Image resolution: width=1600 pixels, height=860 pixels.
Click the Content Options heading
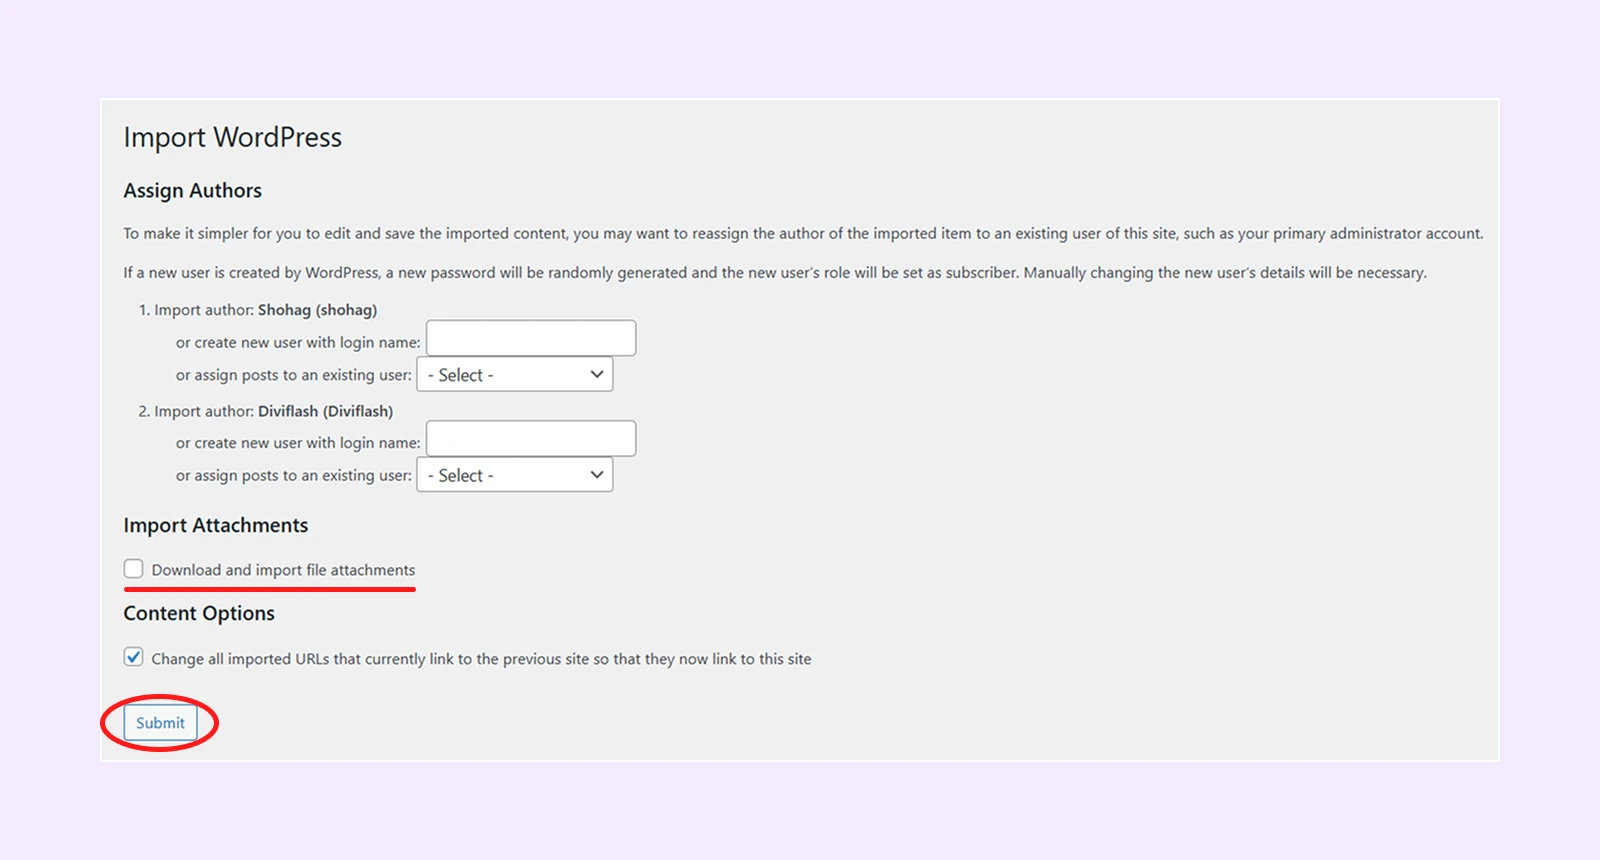click(x=199, y=614)
